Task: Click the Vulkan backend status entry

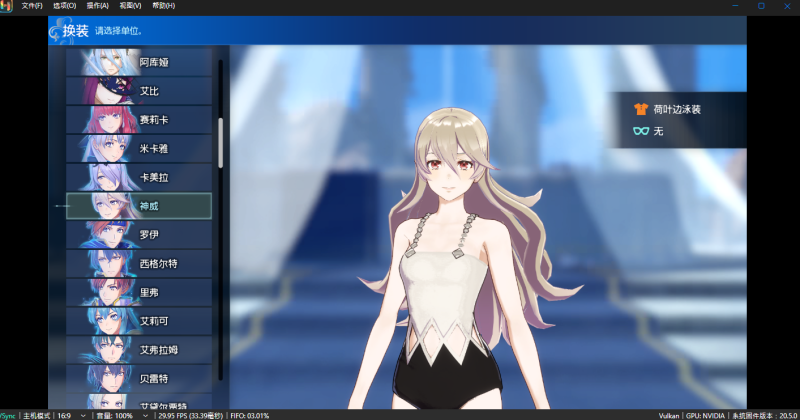Action: (x=668, y=416)
